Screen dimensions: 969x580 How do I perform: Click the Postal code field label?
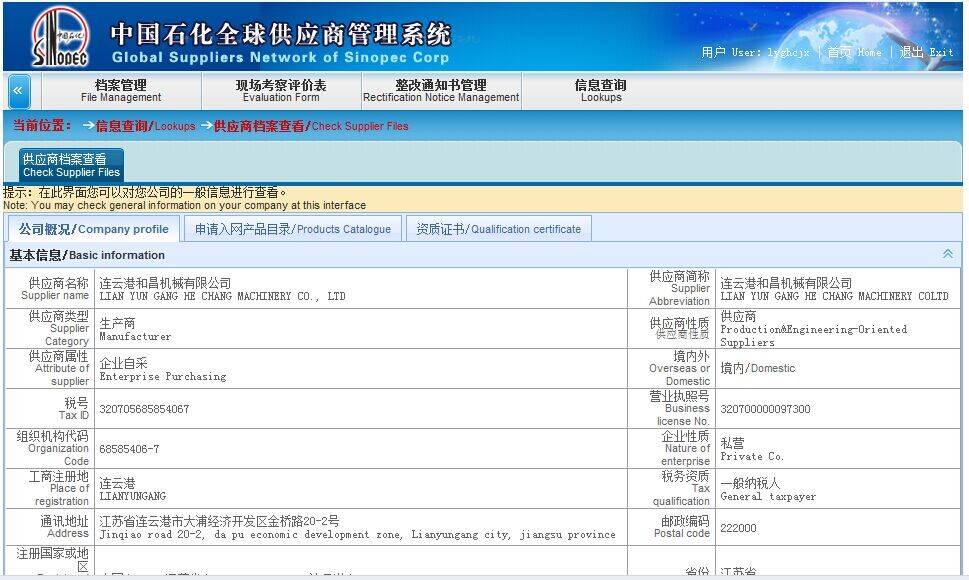(x=682, y=527)
